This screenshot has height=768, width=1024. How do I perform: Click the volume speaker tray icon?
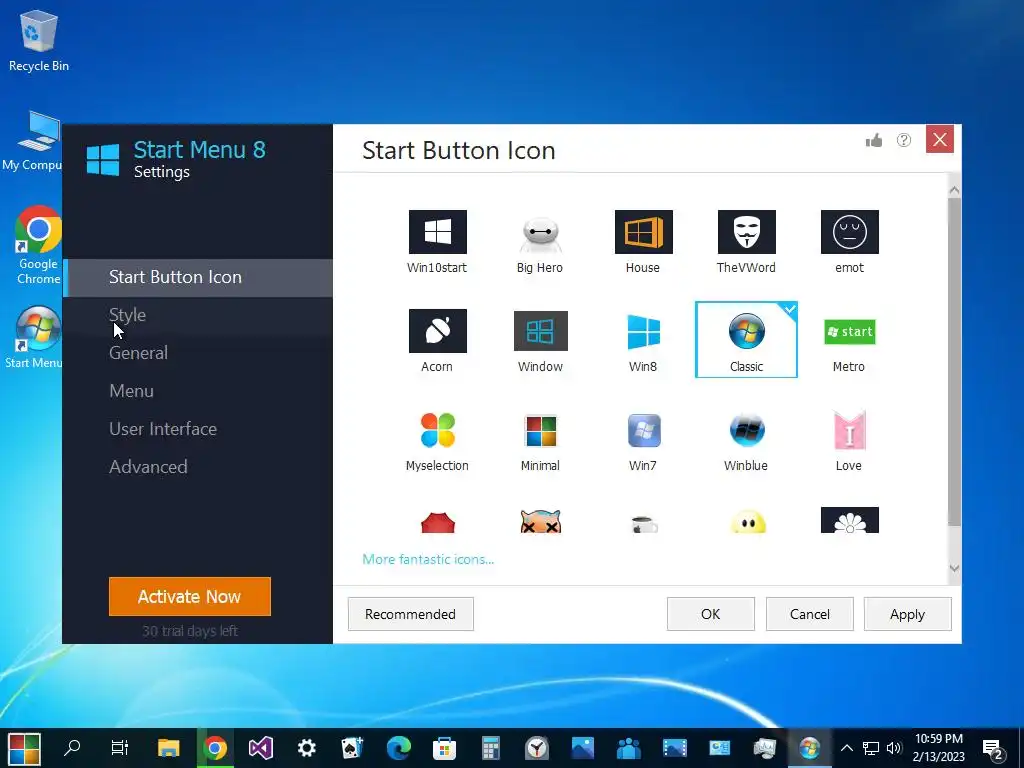tap(894, 748)
